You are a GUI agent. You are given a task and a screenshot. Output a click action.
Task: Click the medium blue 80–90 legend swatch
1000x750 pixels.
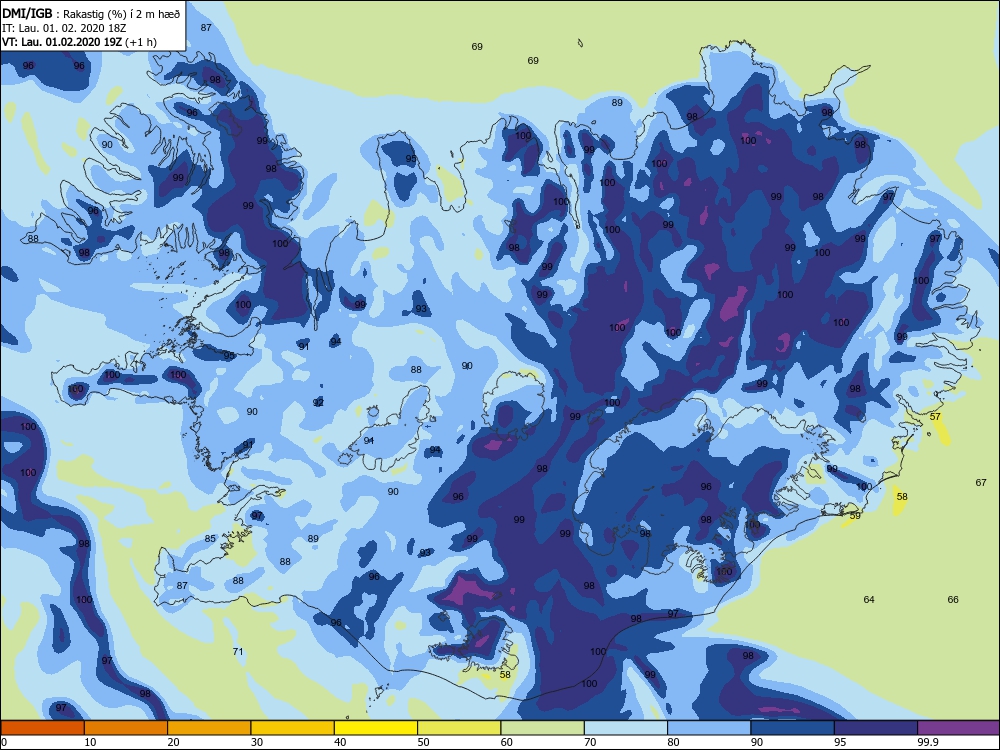coord(709,728)
